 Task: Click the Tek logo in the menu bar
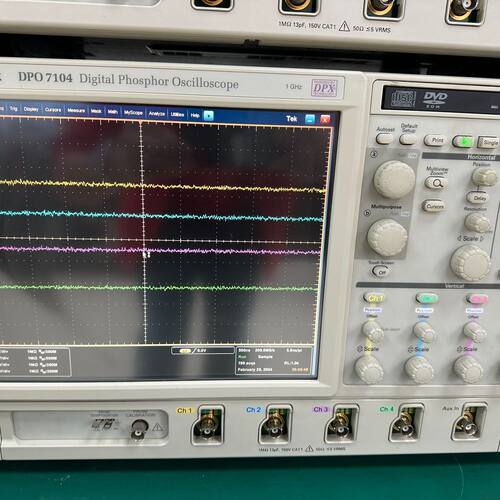pyautogui.click(x=292, y=118)
